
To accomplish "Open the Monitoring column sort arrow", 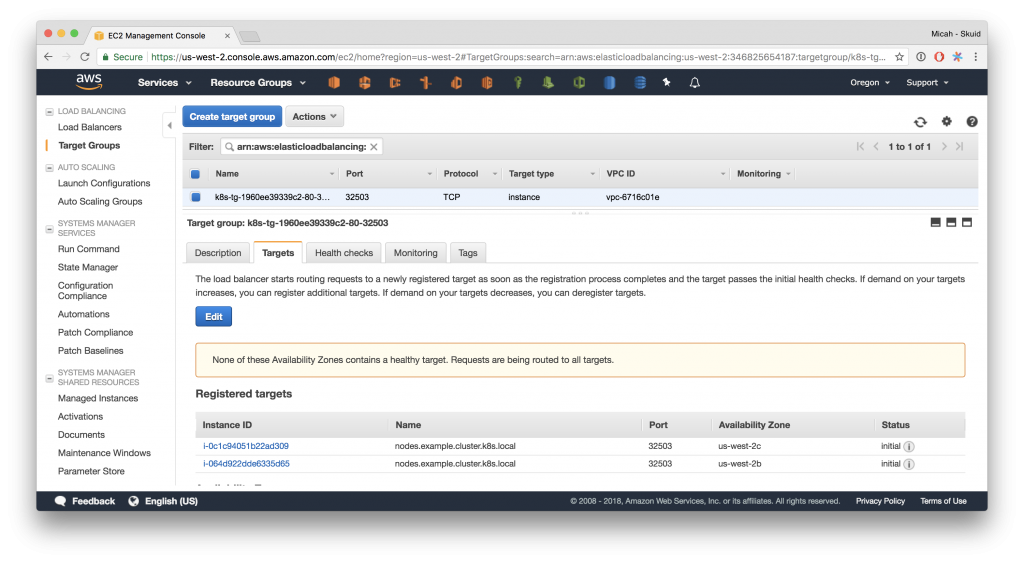I will [788, 174].
